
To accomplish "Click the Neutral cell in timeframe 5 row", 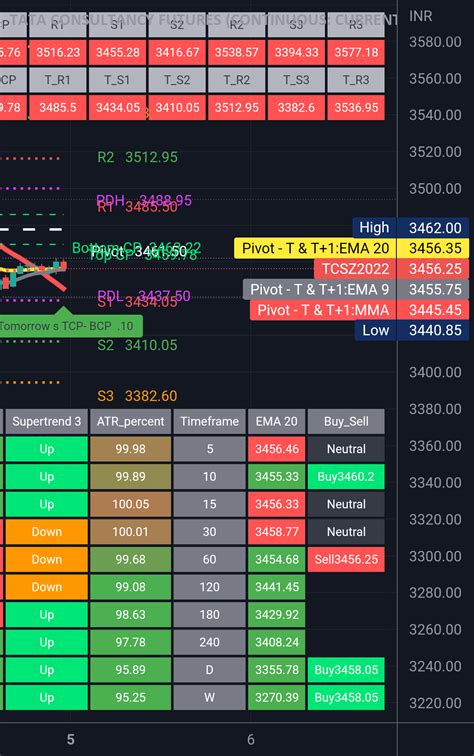I will [346, 449].
